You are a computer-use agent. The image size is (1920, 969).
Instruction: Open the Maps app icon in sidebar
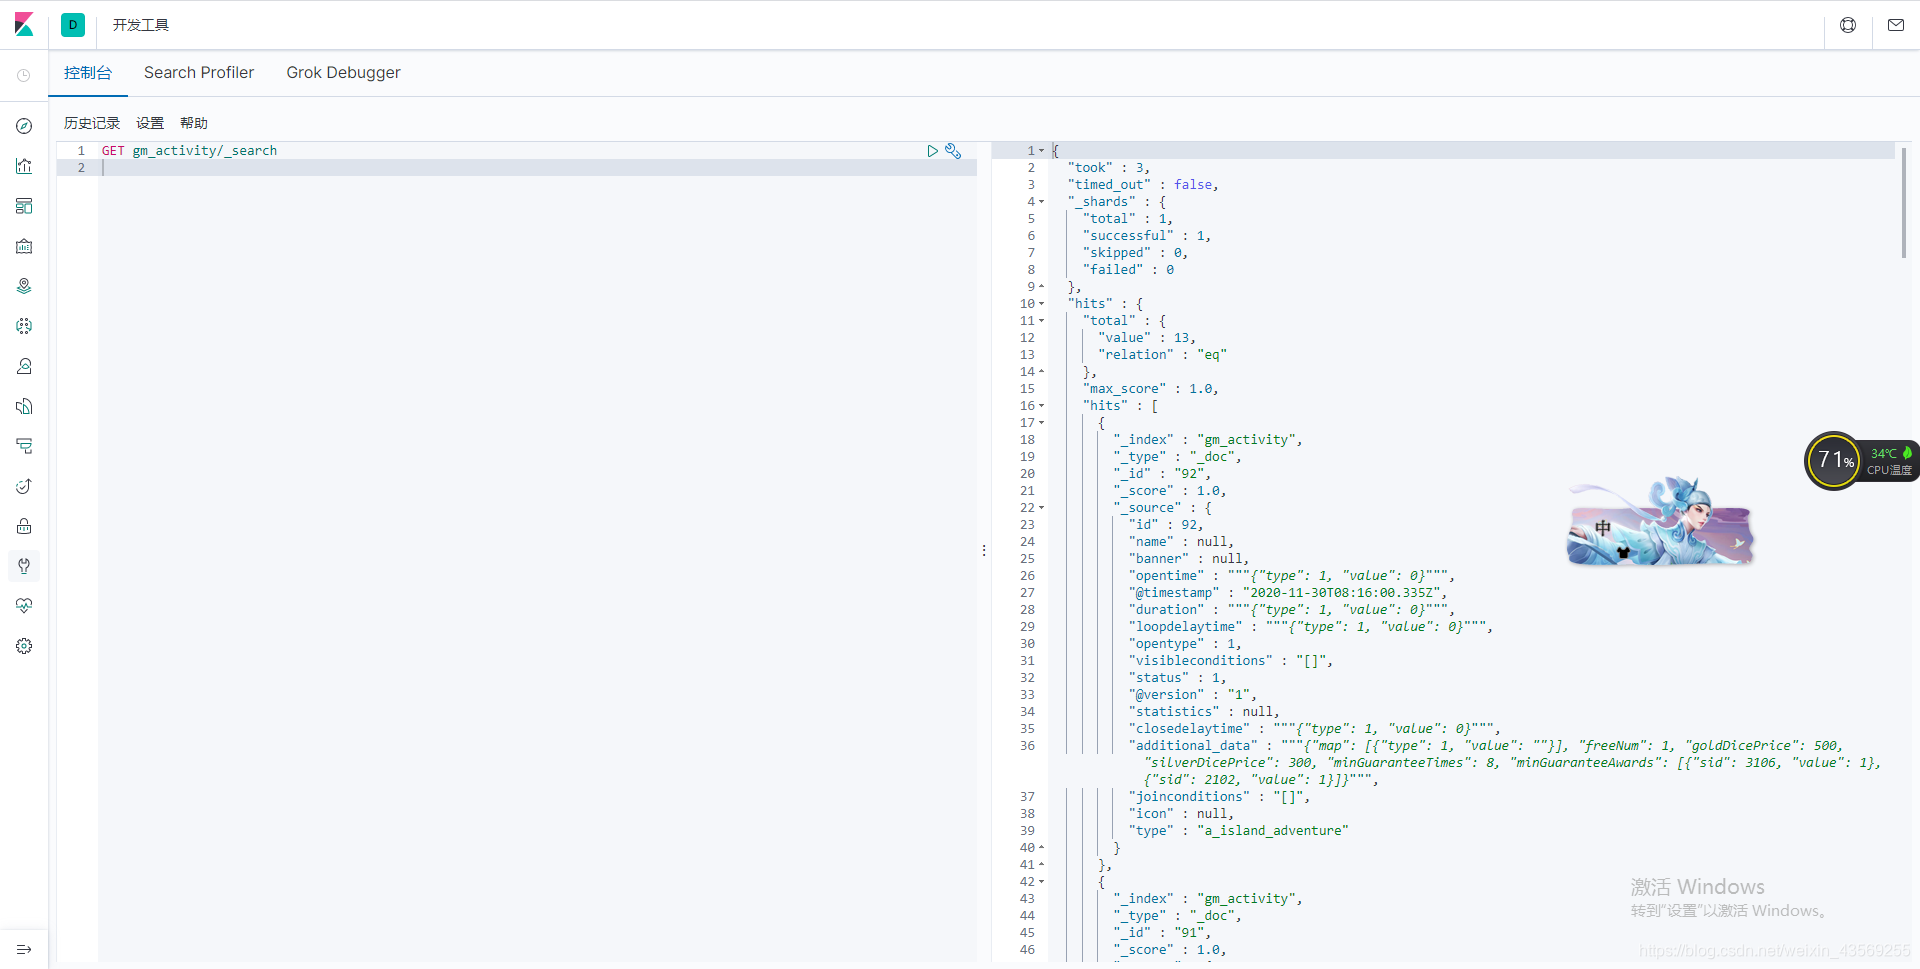click(23, 285)
